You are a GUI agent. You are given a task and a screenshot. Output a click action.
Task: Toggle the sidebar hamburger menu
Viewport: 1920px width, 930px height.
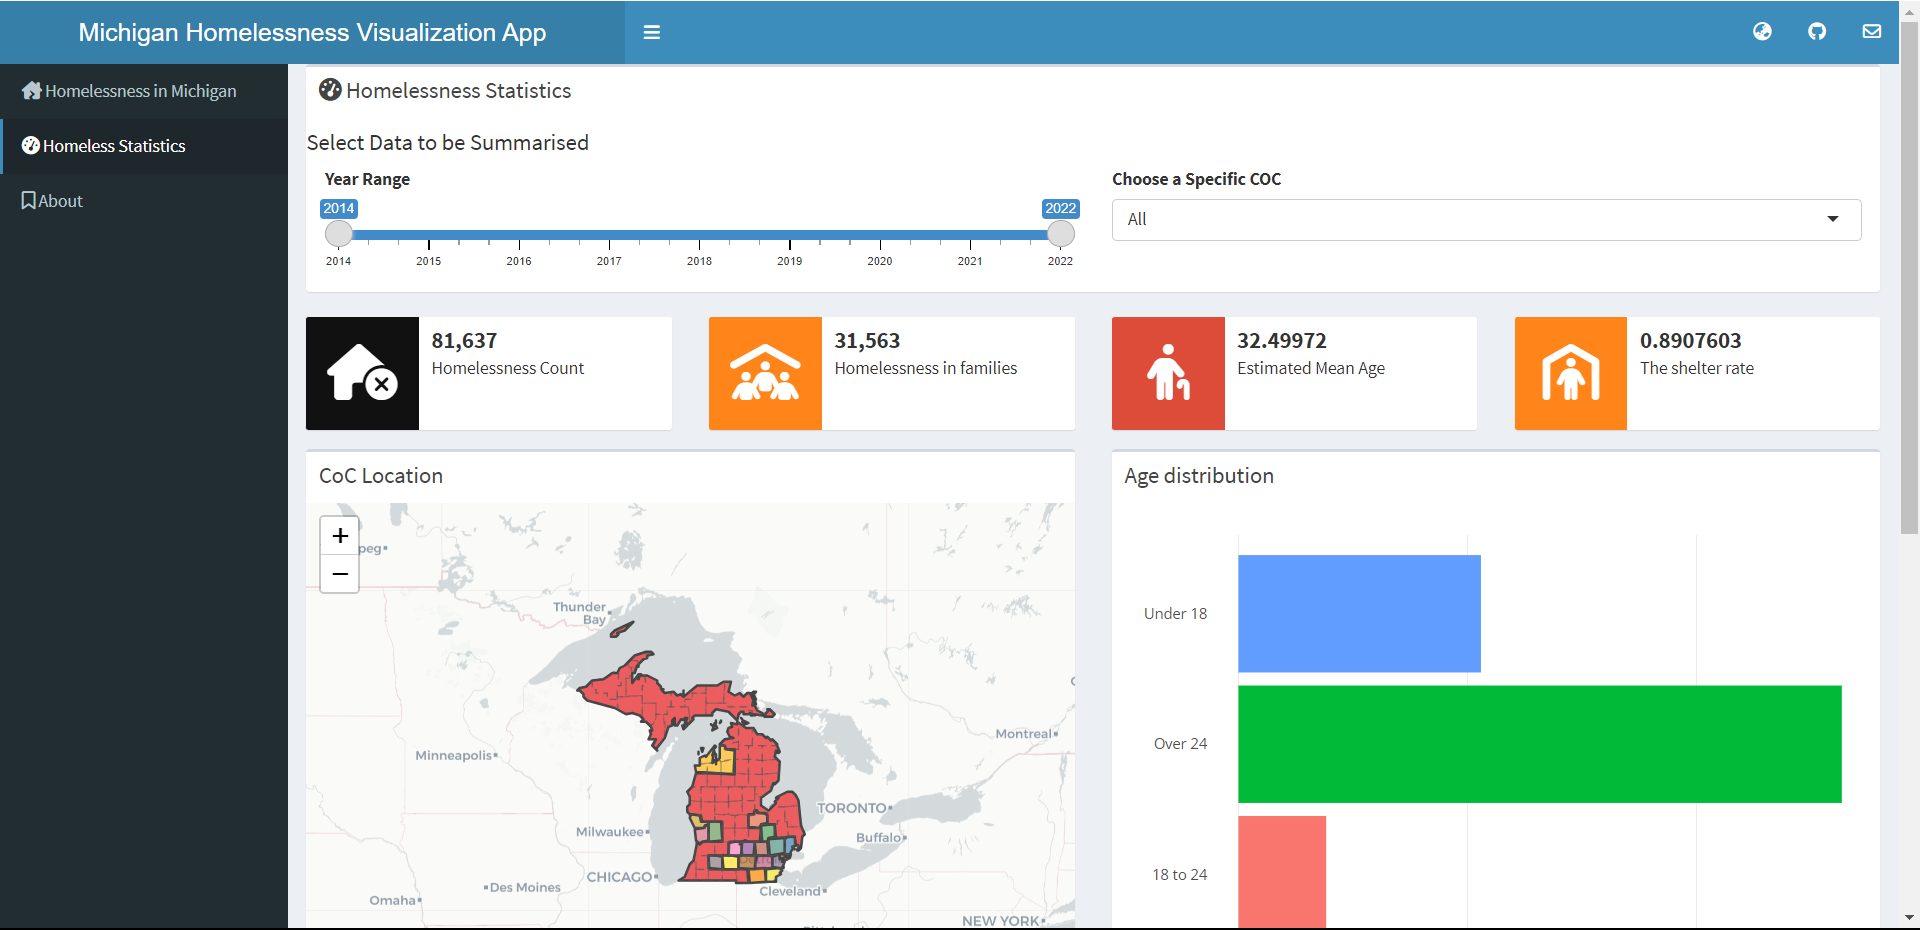[x=651, y=32]
